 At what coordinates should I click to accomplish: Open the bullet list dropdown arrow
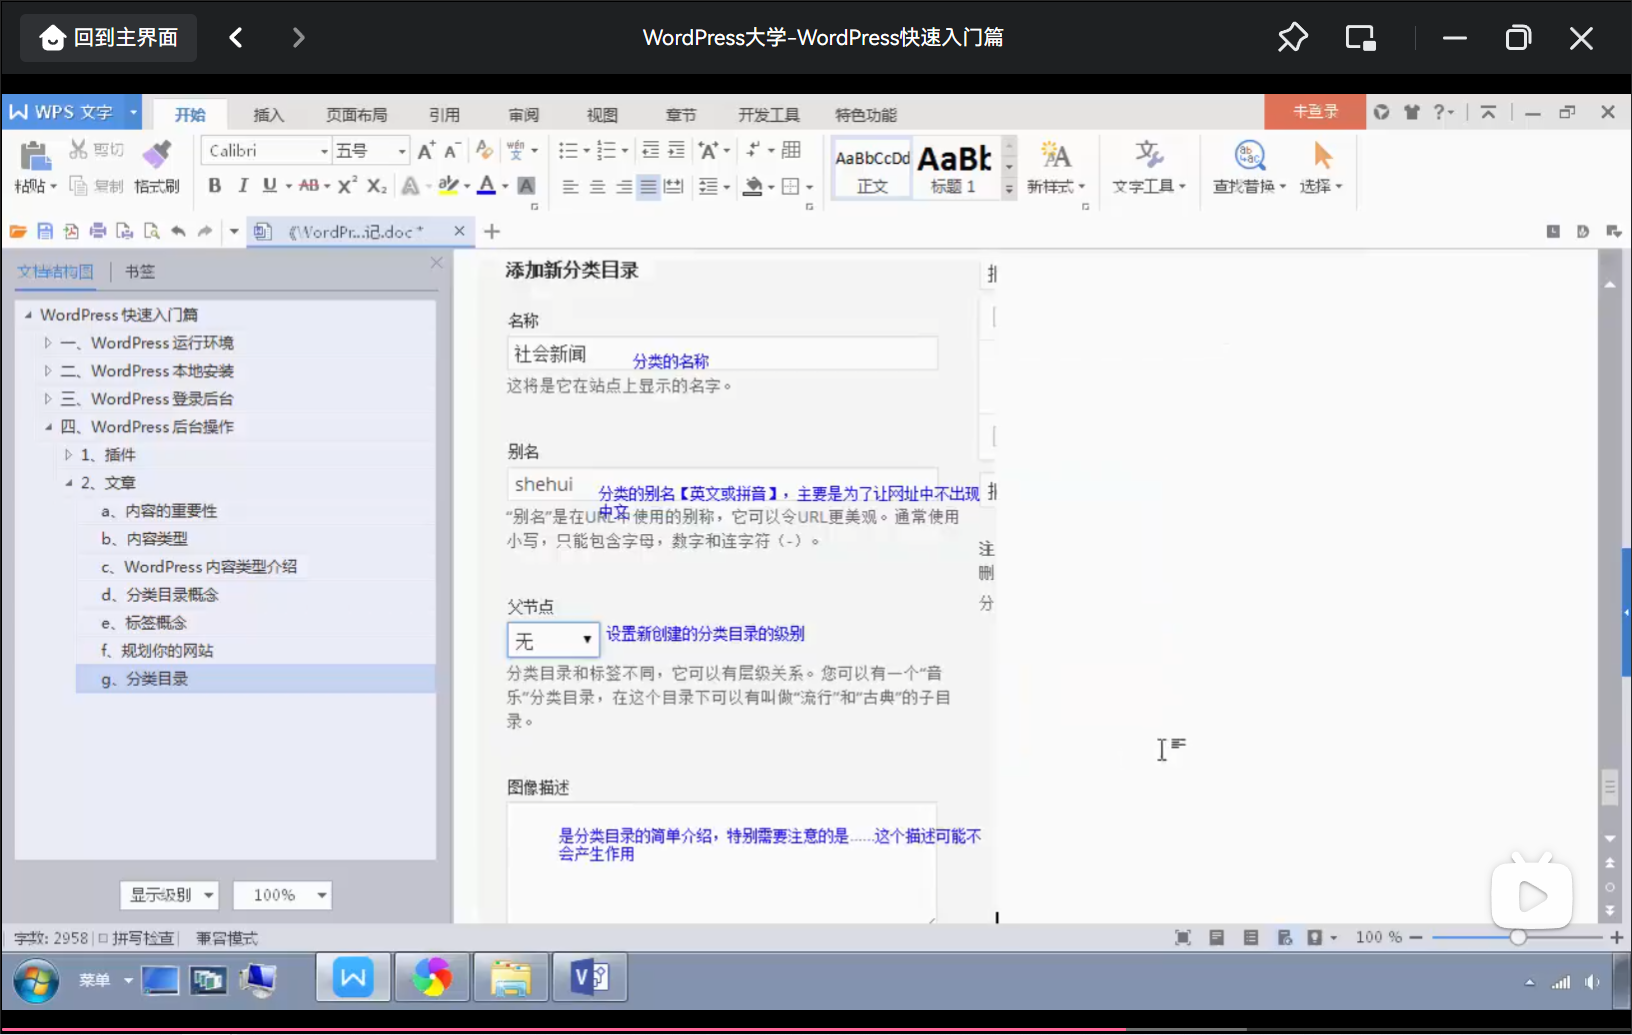tap(586, 151)
